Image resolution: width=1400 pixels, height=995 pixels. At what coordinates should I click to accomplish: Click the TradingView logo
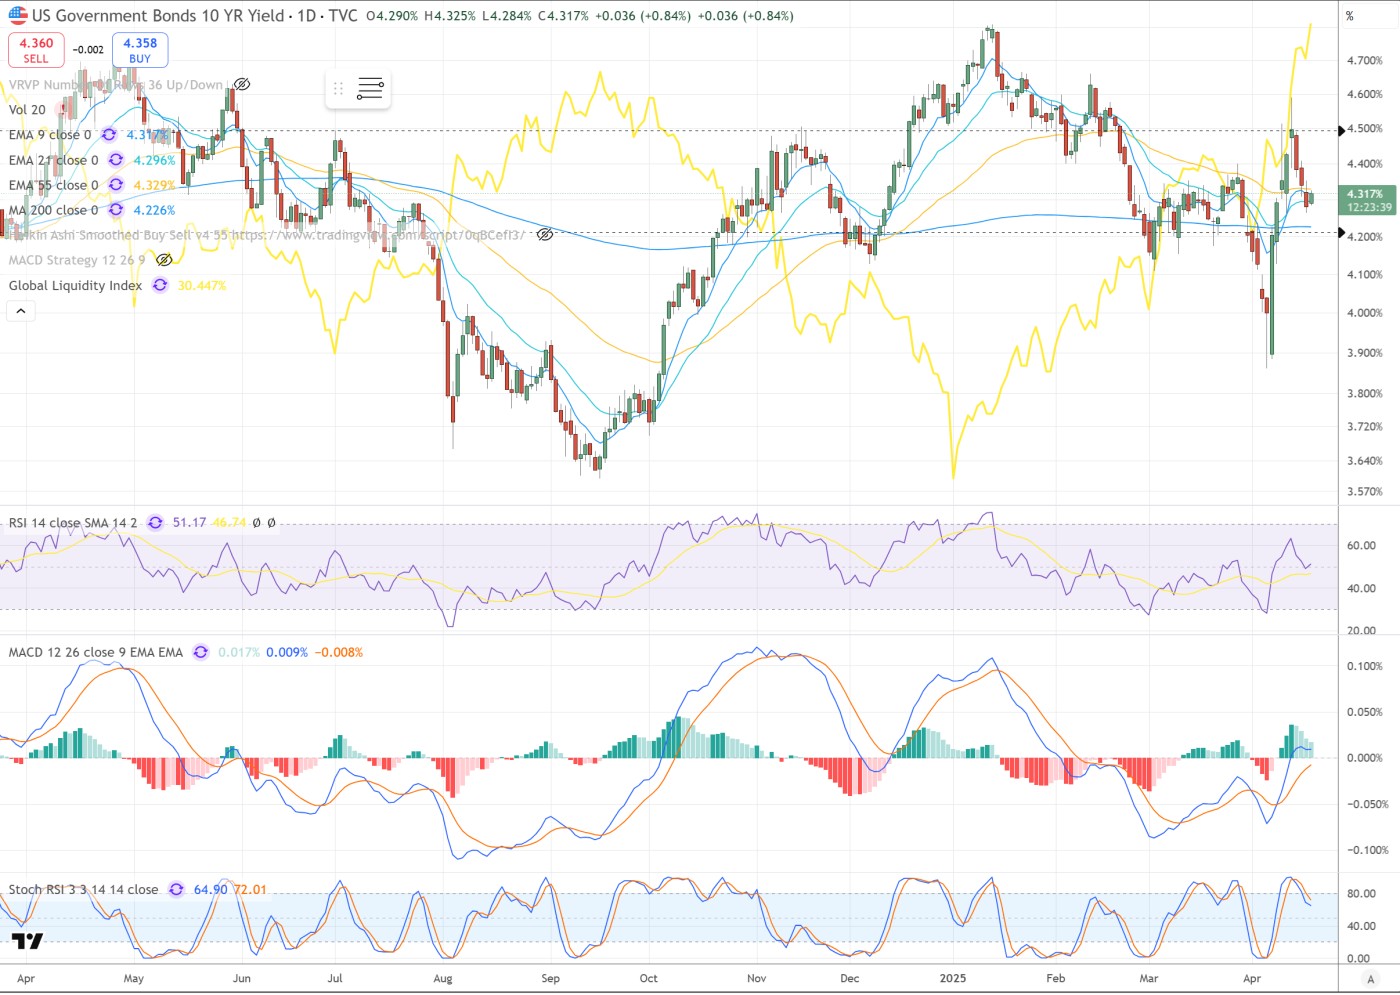click(27, 941)
